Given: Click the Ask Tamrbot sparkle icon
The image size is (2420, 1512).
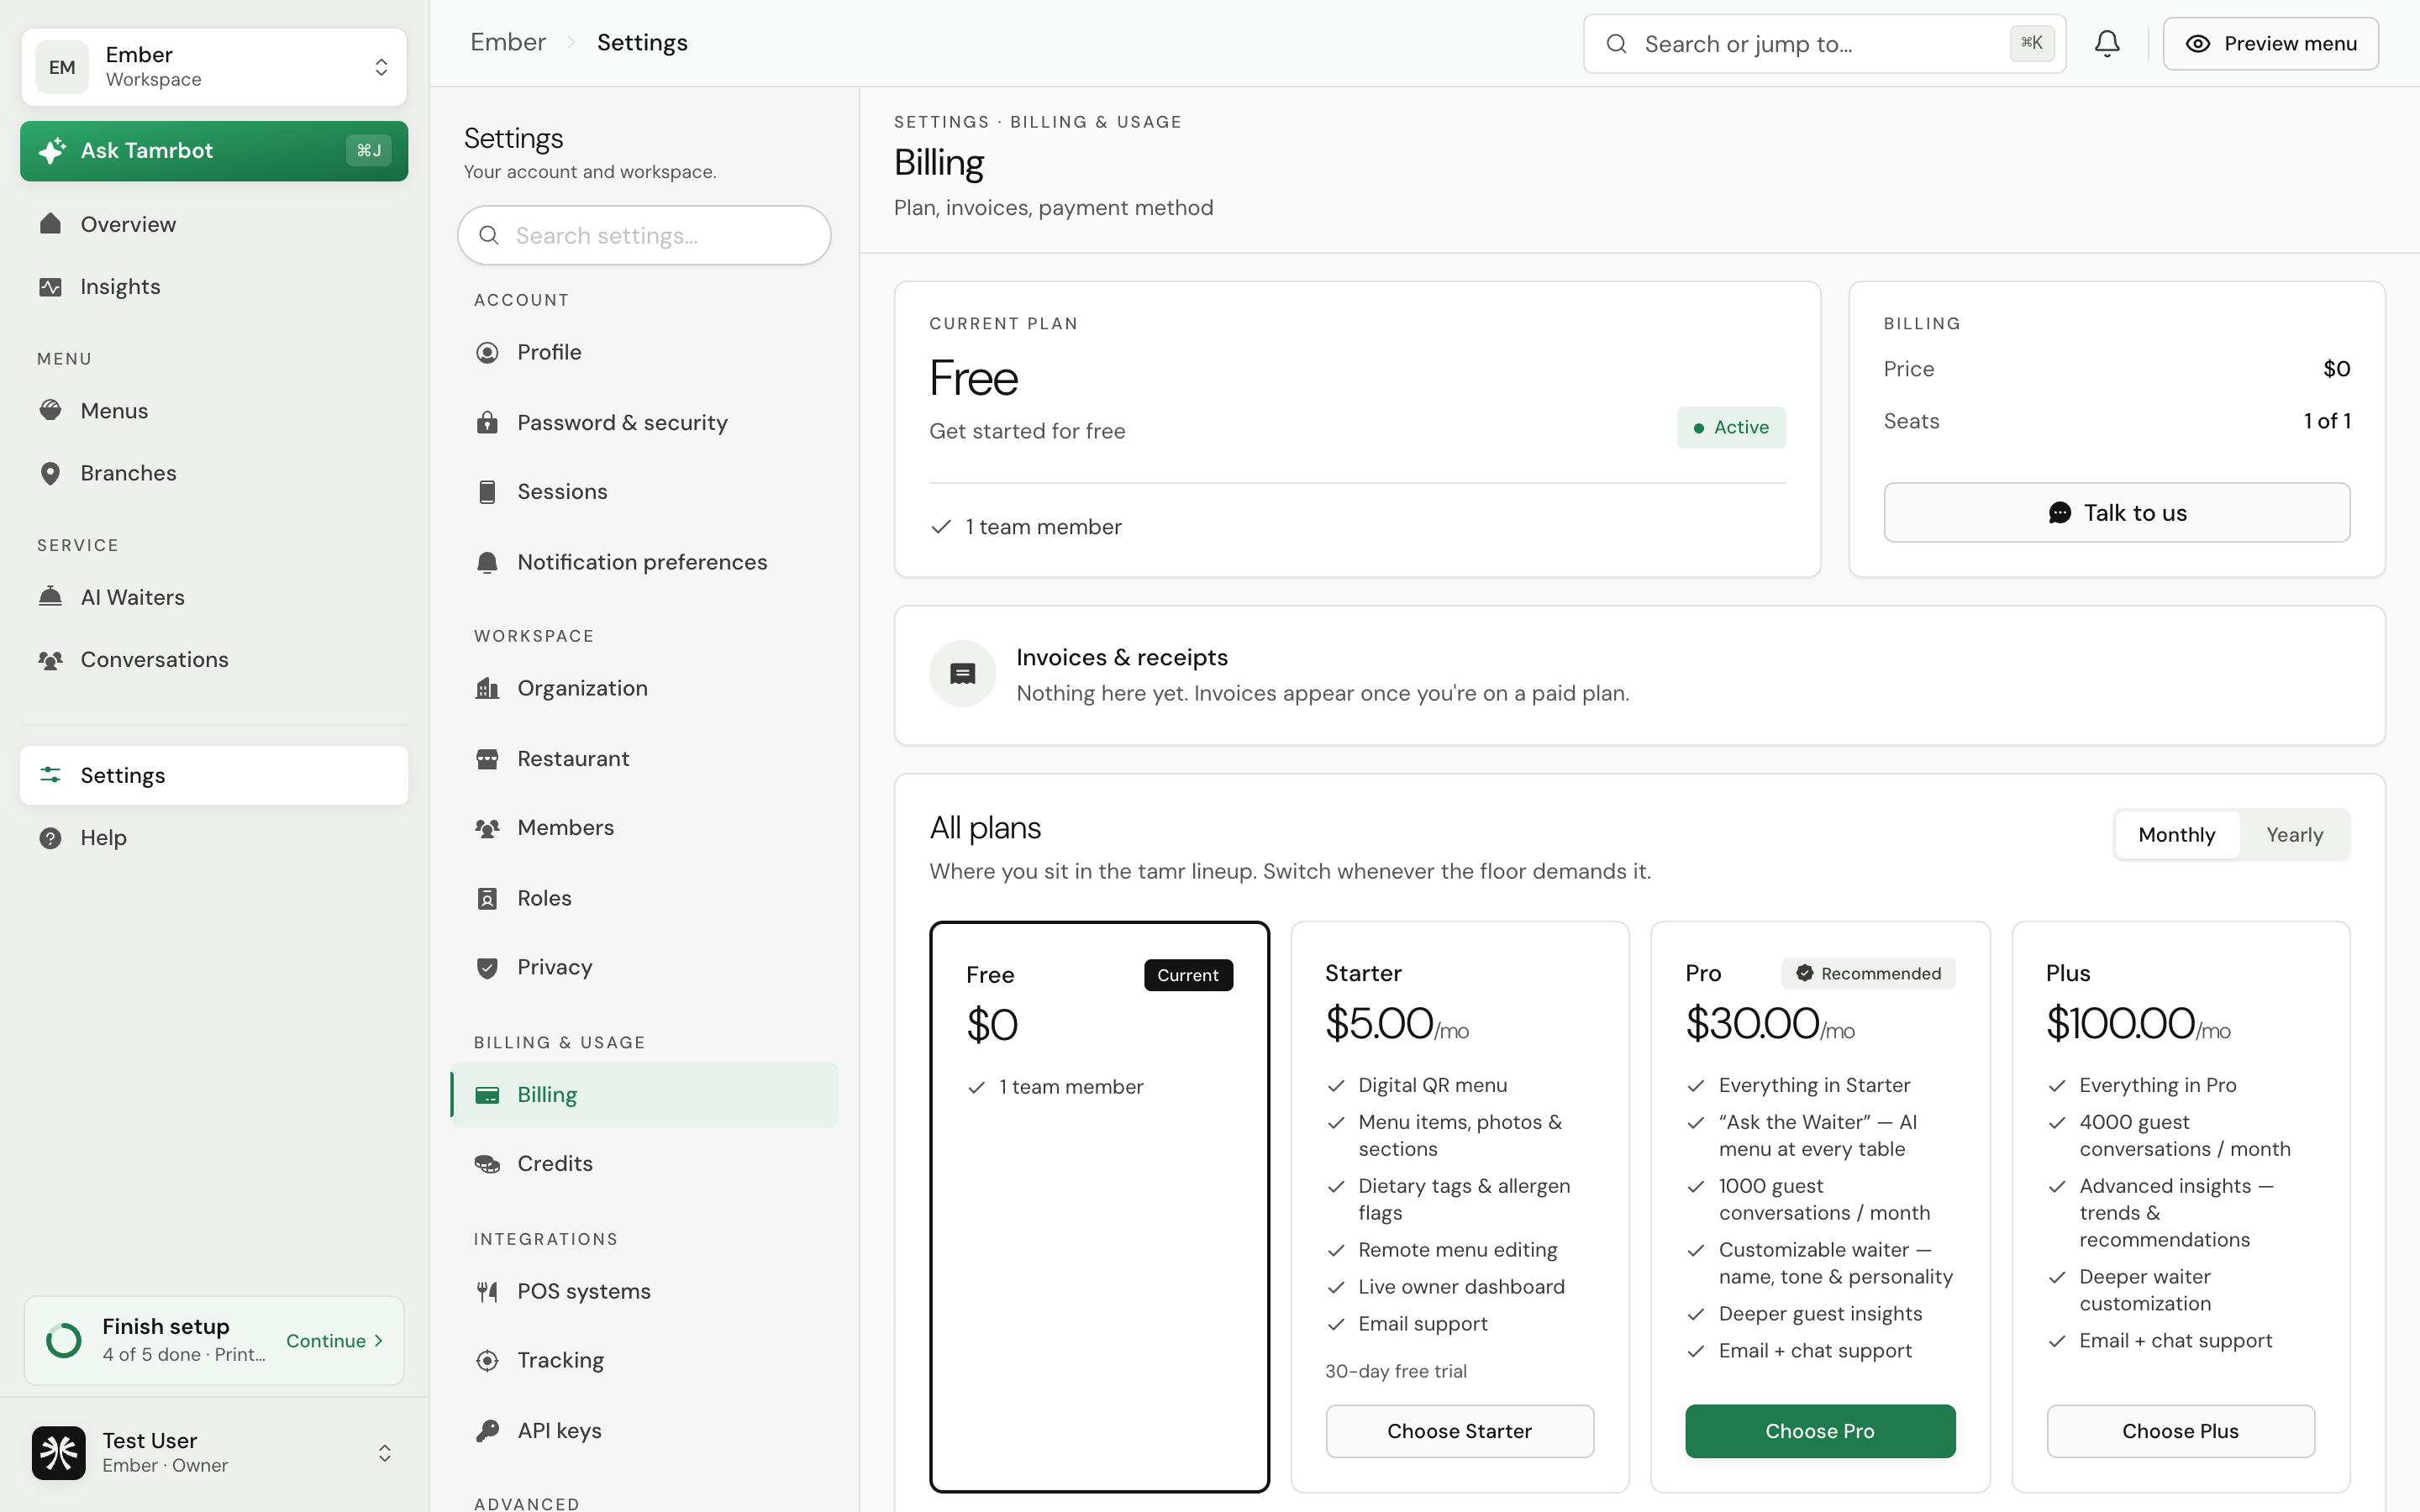Looking at the screenshot, I should (x=52, y=150).
